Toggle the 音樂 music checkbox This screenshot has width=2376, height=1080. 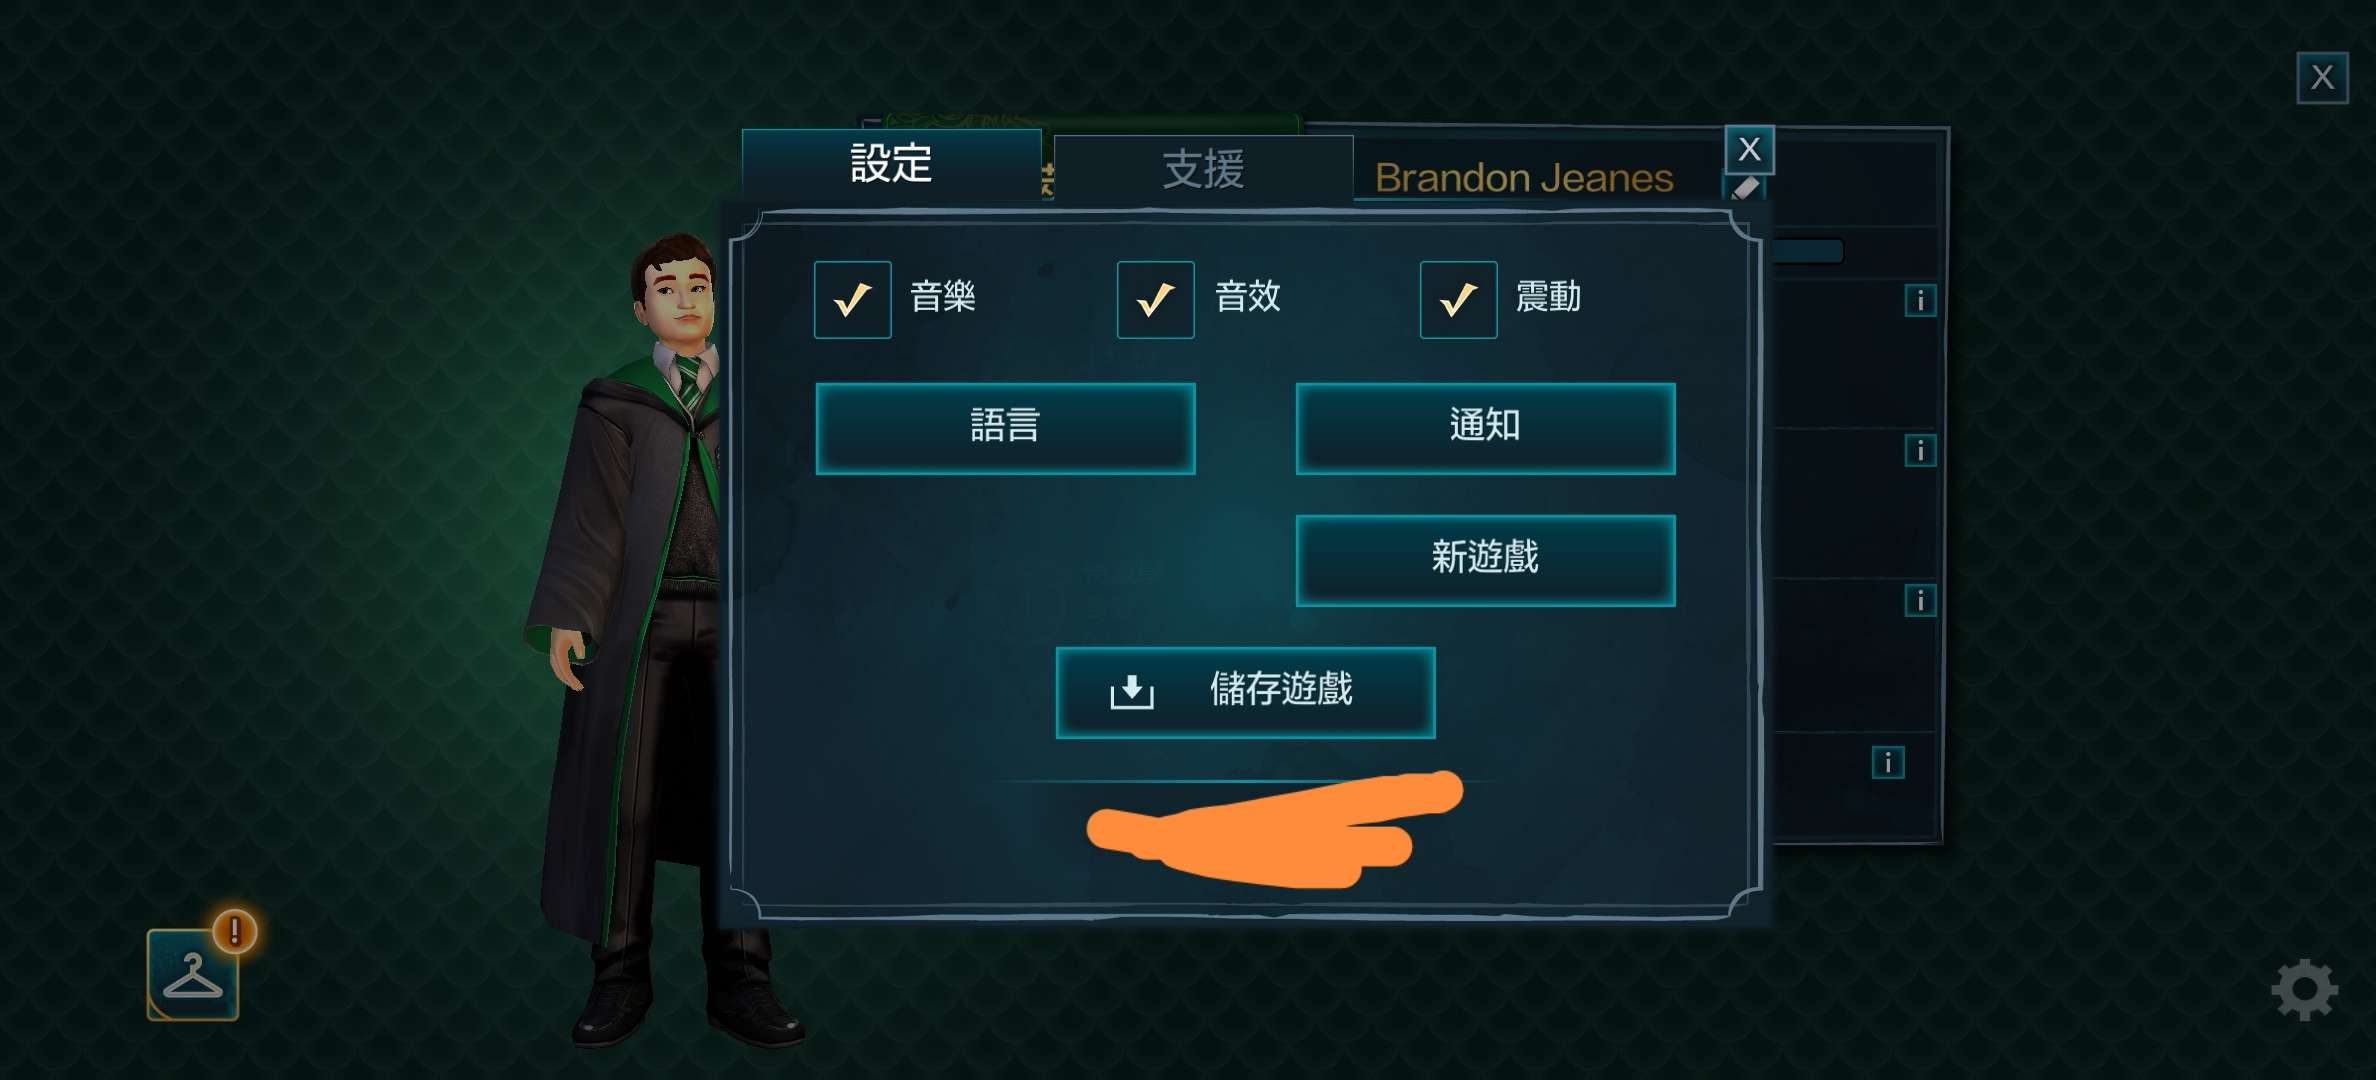(853, 300)
